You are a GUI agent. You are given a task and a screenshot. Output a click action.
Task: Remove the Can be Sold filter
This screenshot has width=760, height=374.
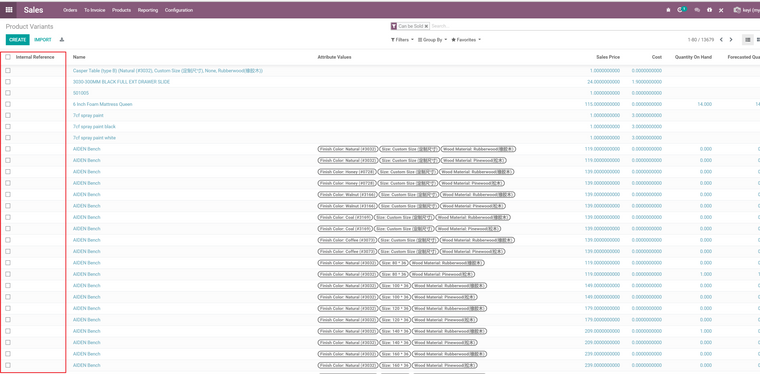click(426, 26)
